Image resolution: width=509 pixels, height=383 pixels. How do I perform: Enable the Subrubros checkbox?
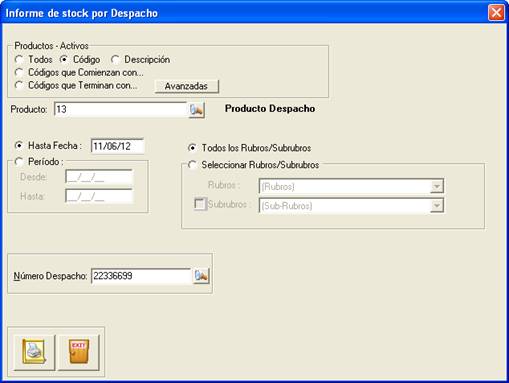(x=199, y=204)
